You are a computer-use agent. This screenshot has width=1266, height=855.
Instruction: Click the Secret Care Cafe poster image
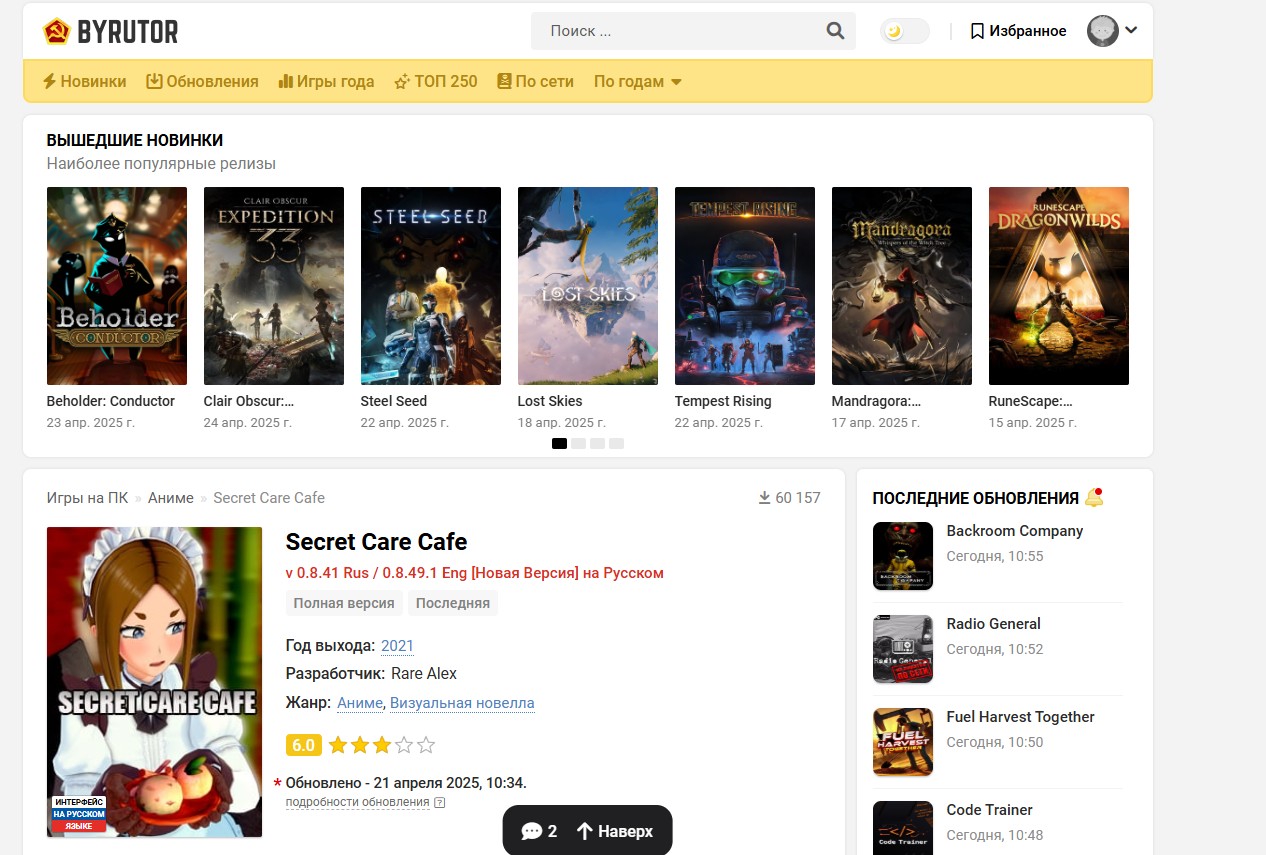coord(154,682)
